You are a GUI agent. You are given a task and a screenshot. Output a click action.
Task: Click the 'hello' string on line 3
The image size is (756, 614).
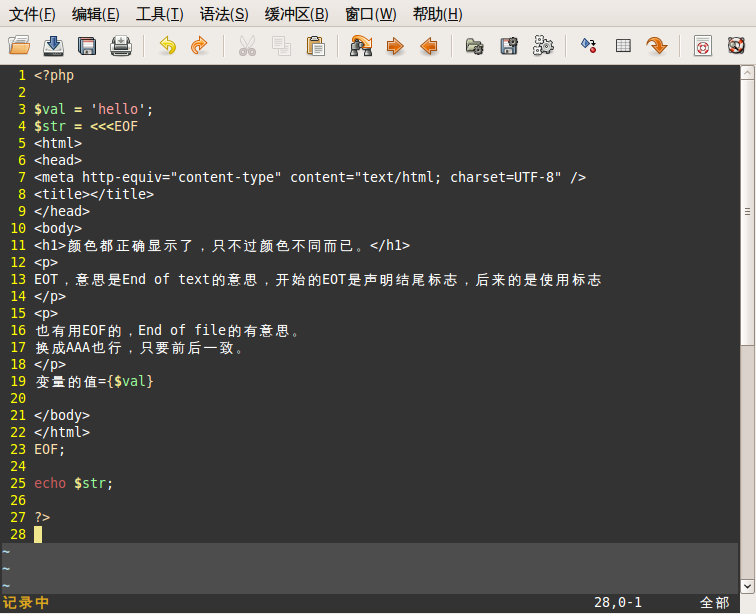point(118,109)
